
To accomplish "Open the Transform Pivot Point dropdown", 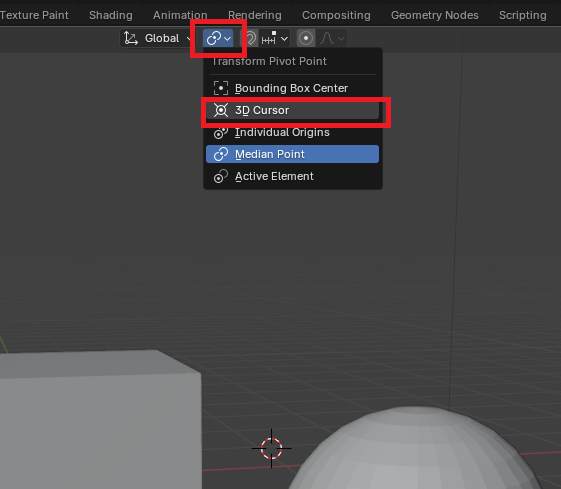I will point(218,38).
